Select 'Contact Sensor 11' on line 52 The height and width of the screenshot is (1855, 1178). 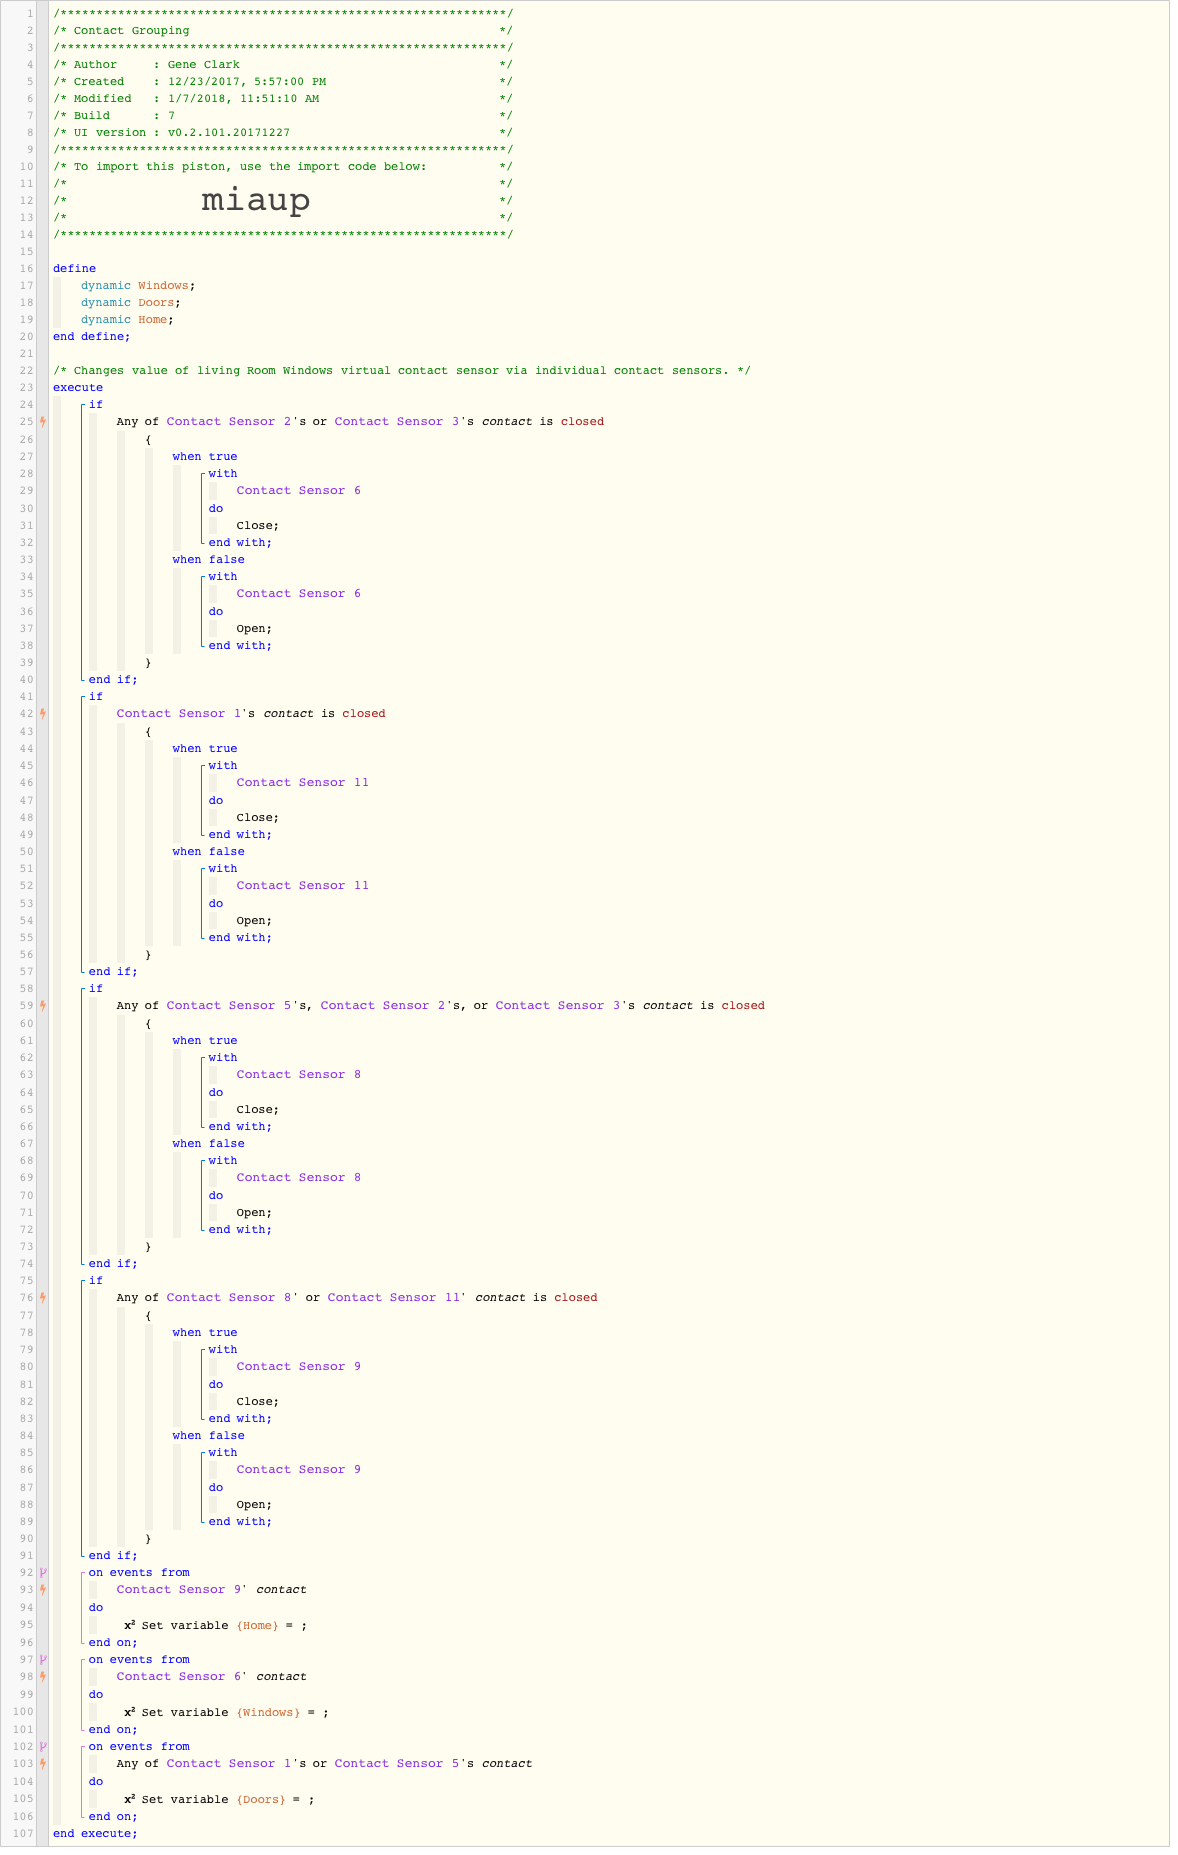(x=303, y=886)
